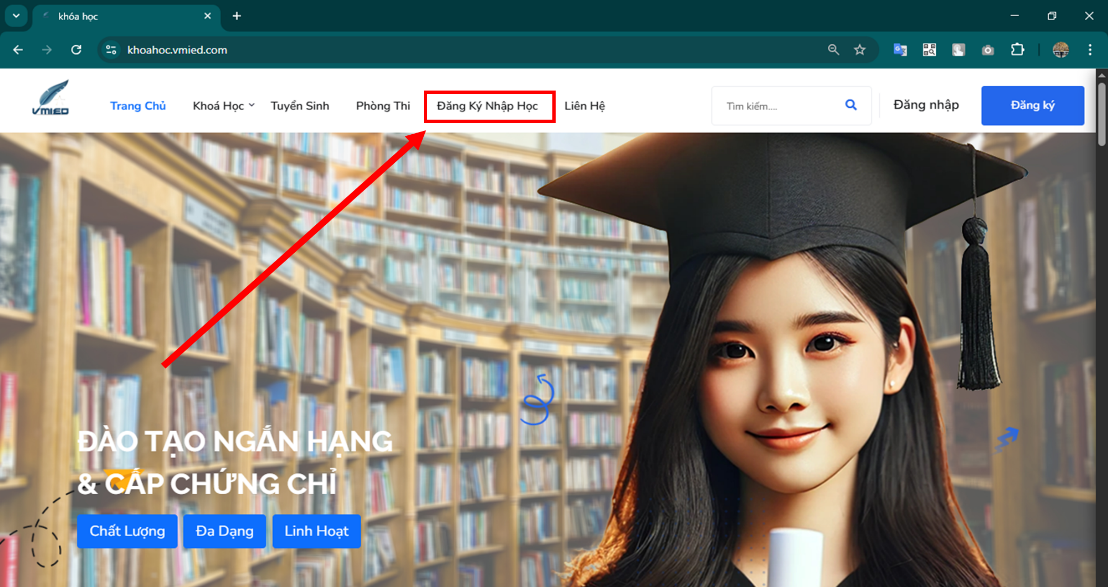Open Chrome three-dot menu

(1090, 49)
